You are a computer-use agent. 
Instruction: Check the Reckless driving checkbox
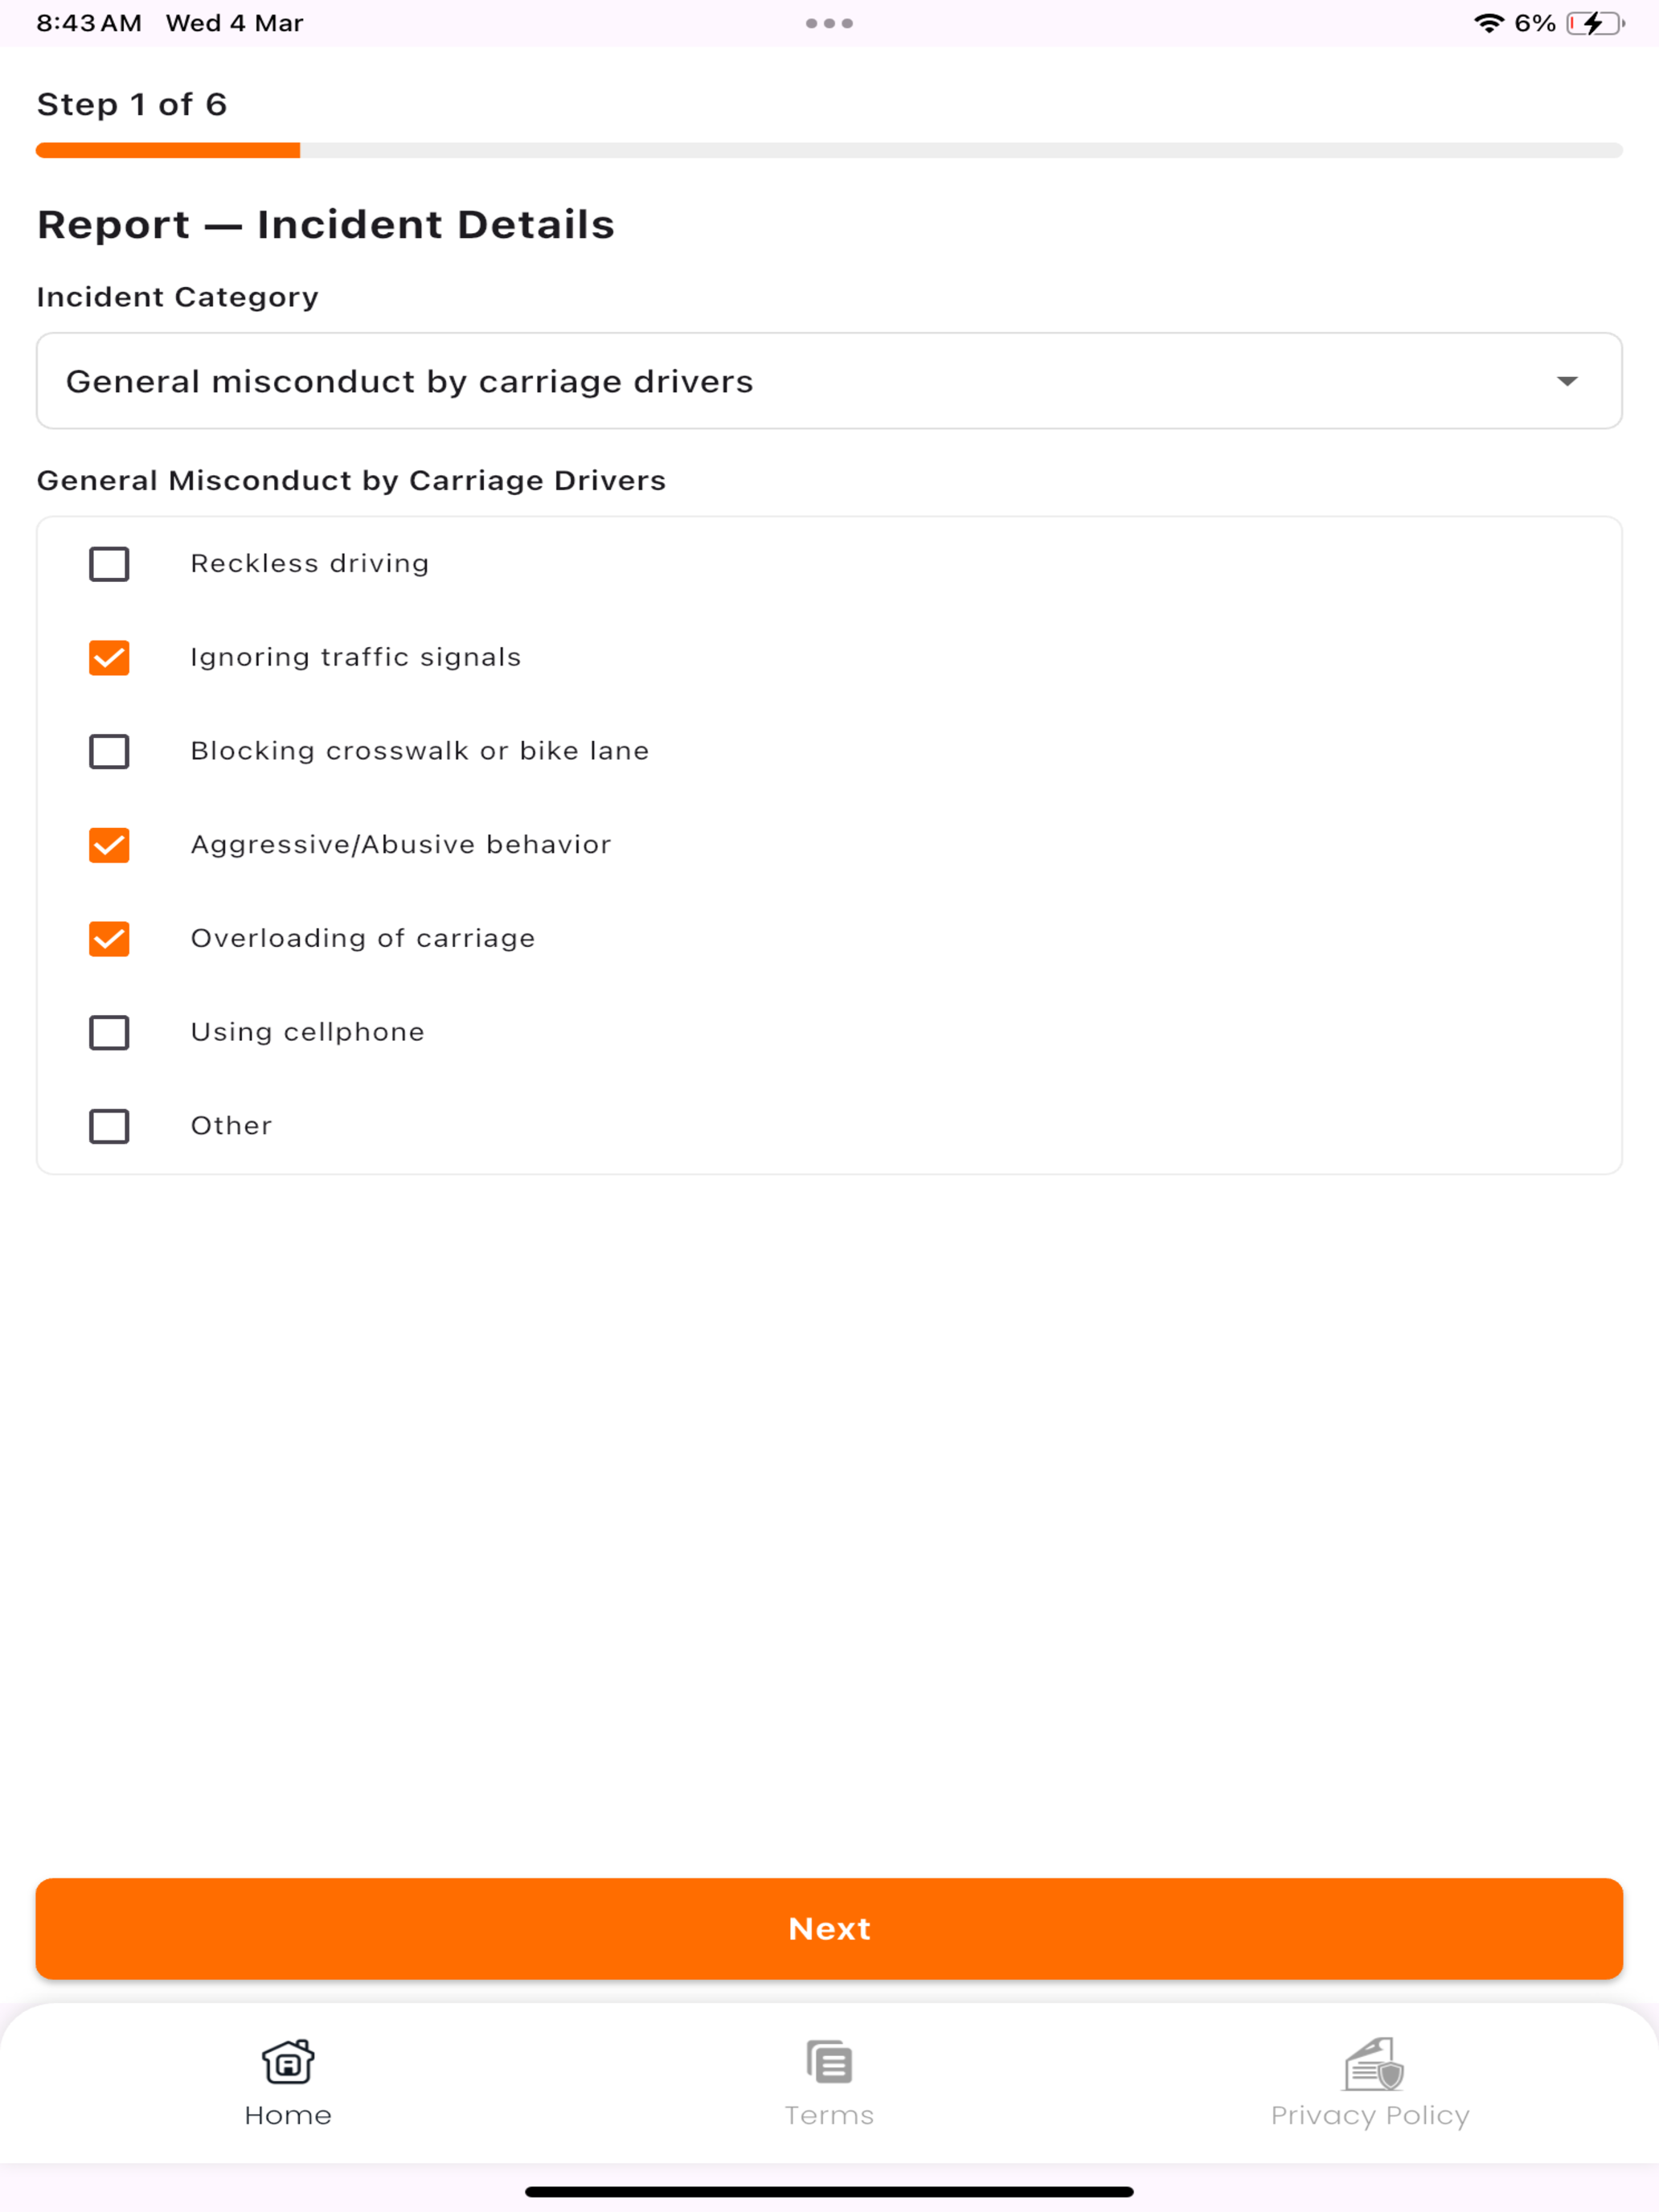point(109,564)
